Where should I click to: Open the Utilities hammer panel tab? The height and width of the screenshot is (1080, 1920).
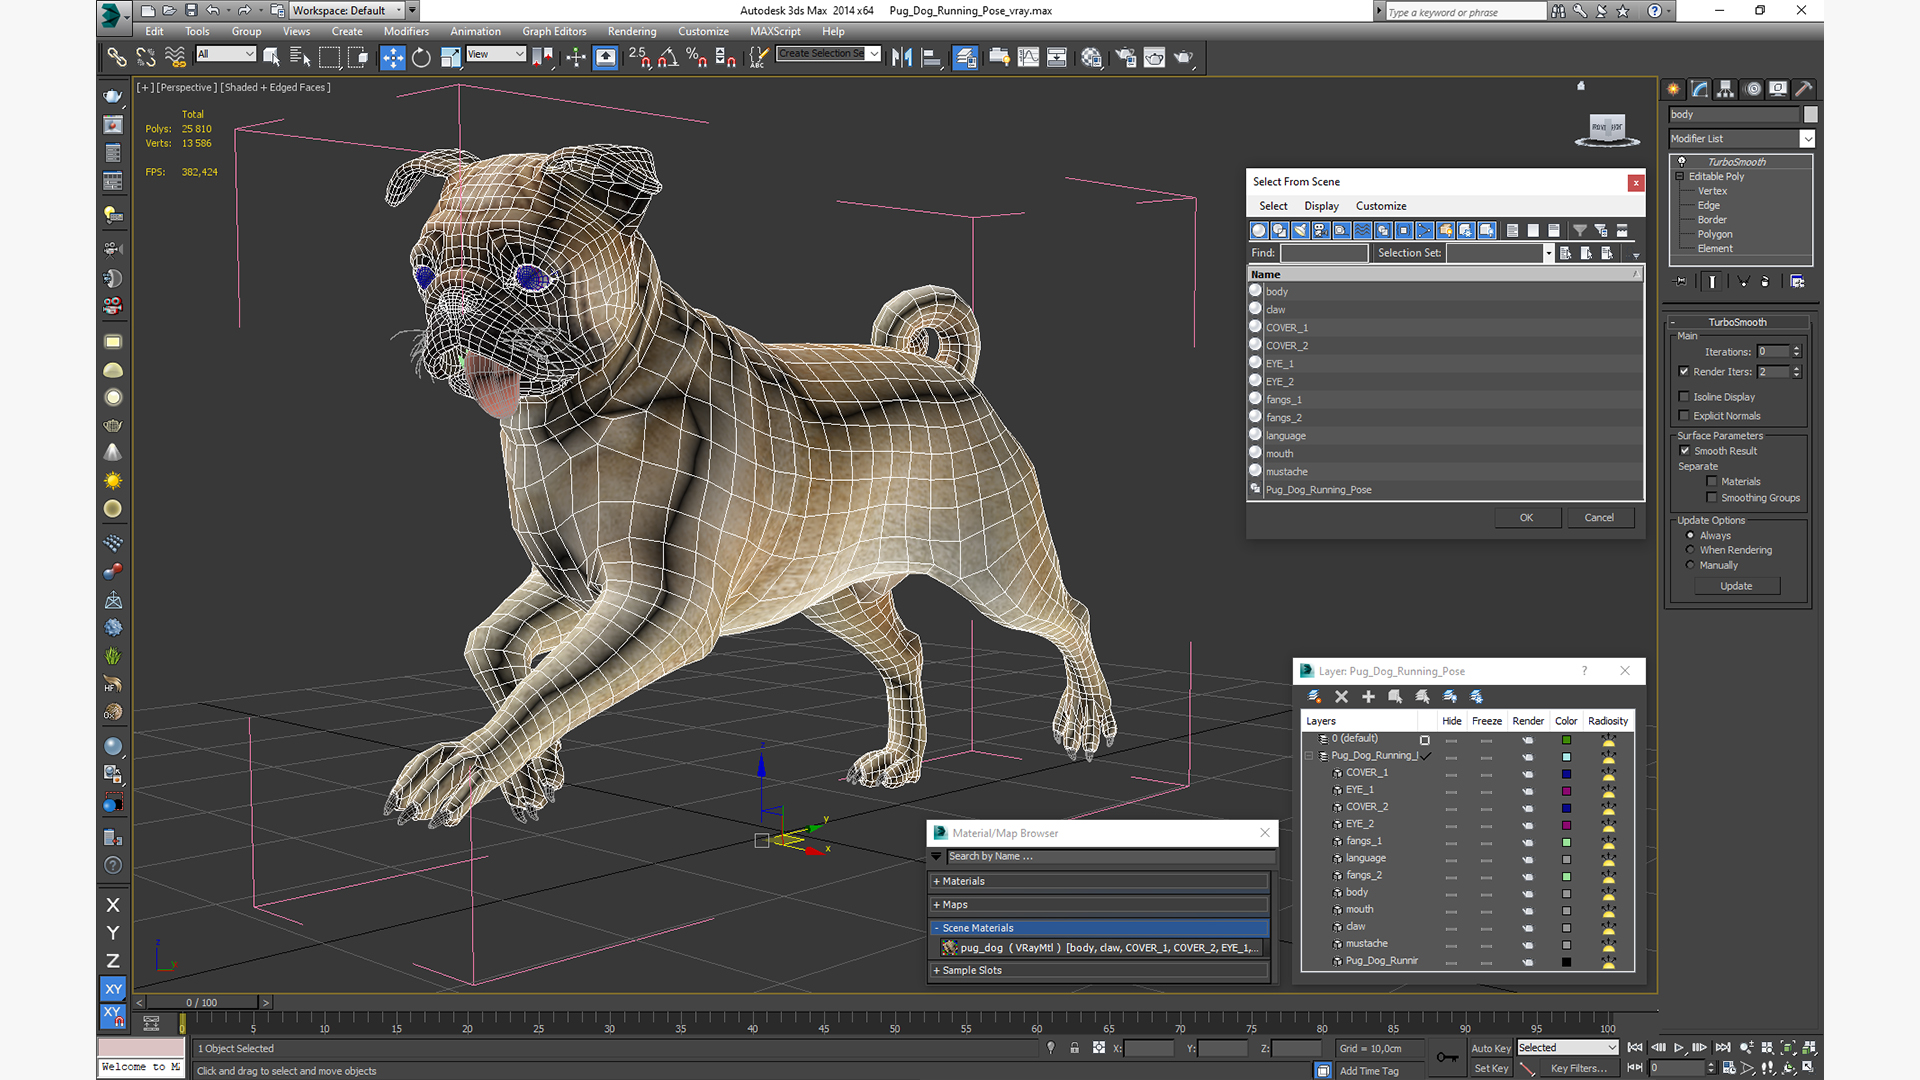coord(1804,89)
